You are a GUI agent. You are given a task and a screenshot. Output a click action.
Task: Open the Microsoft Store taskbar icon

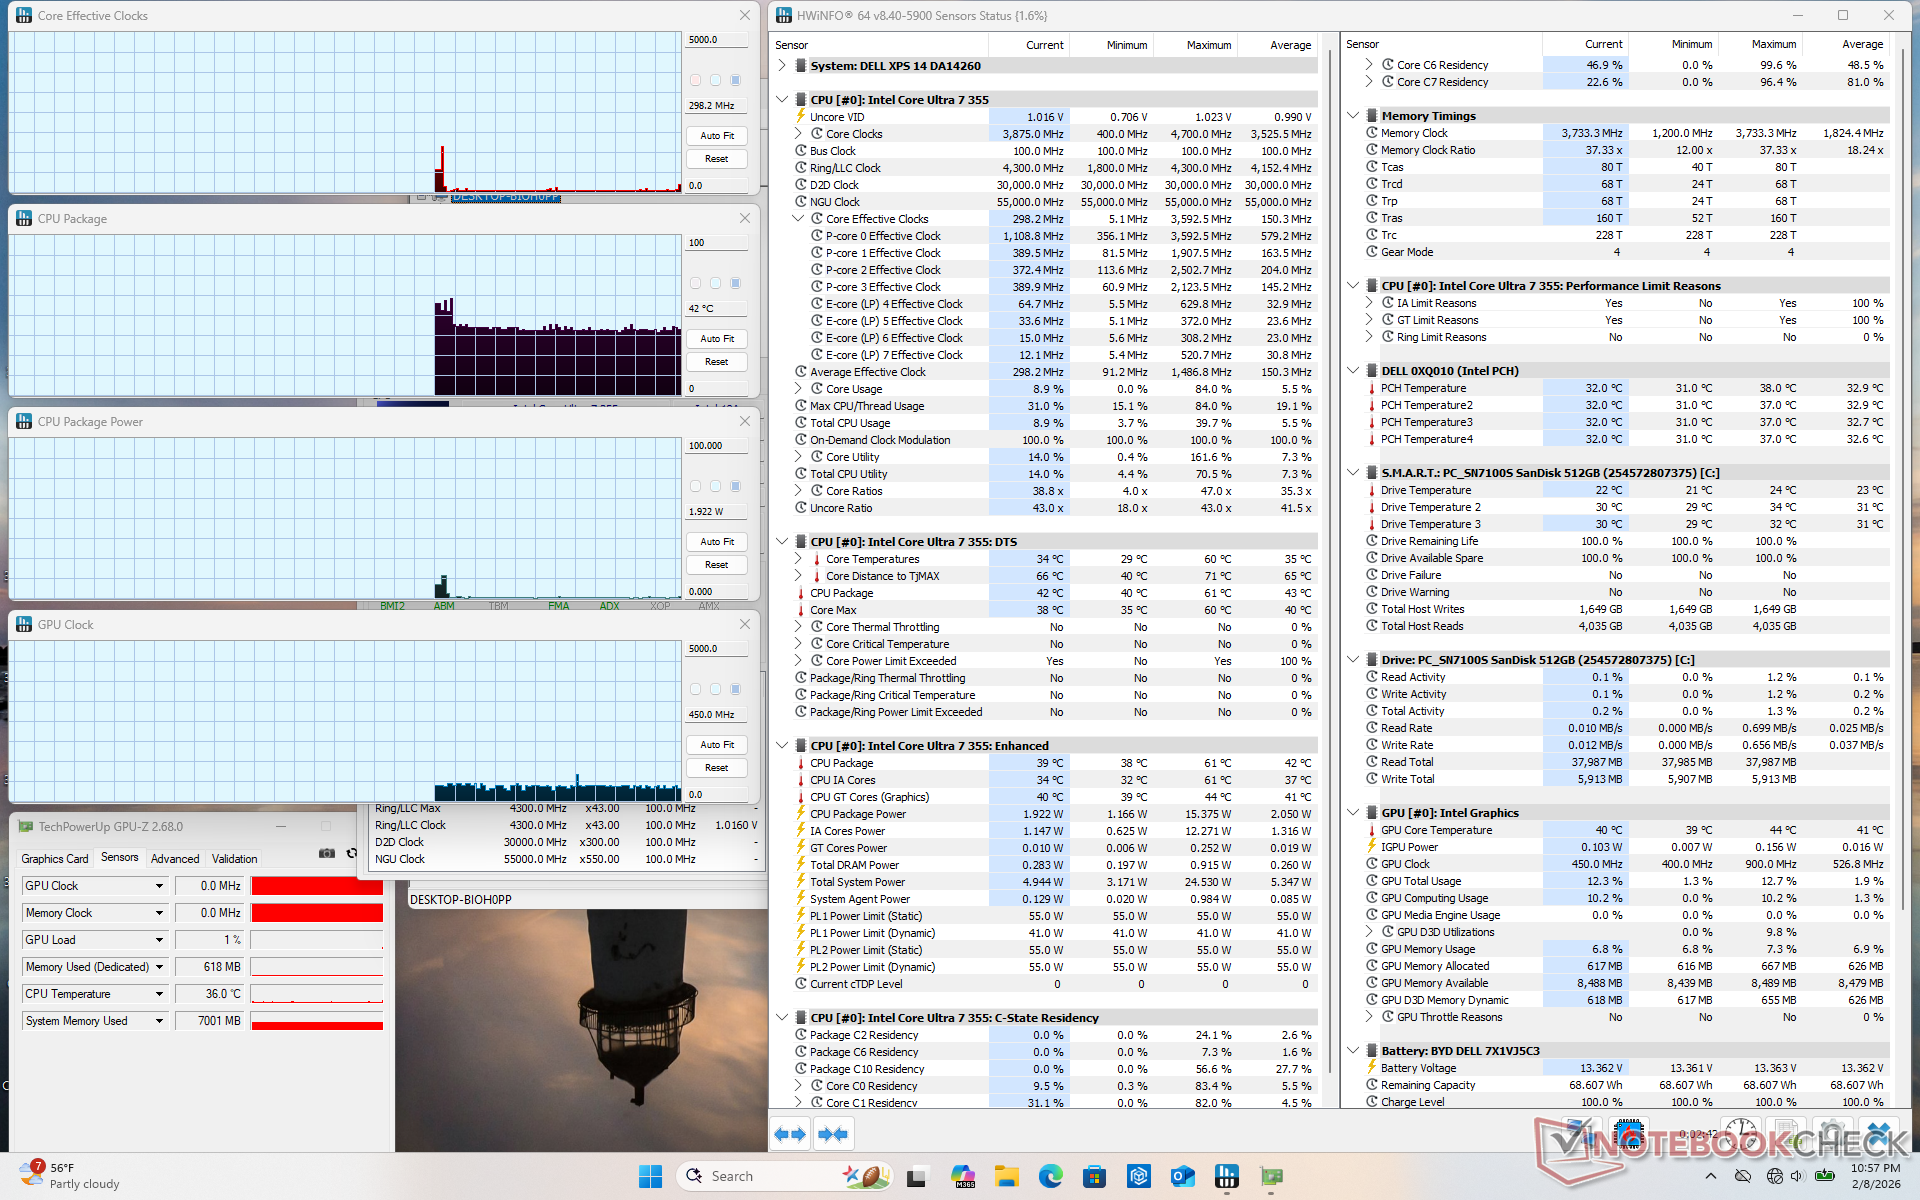[1094, 1176]
